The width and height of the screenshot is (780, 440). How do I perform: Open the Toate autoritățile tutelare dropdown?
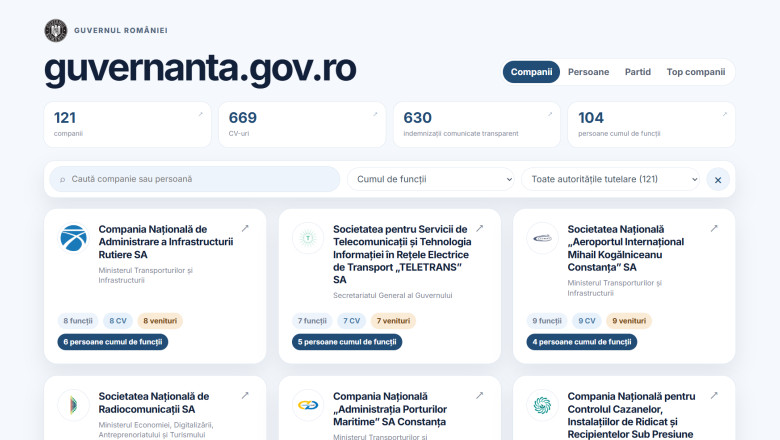(x=610, y=179)
